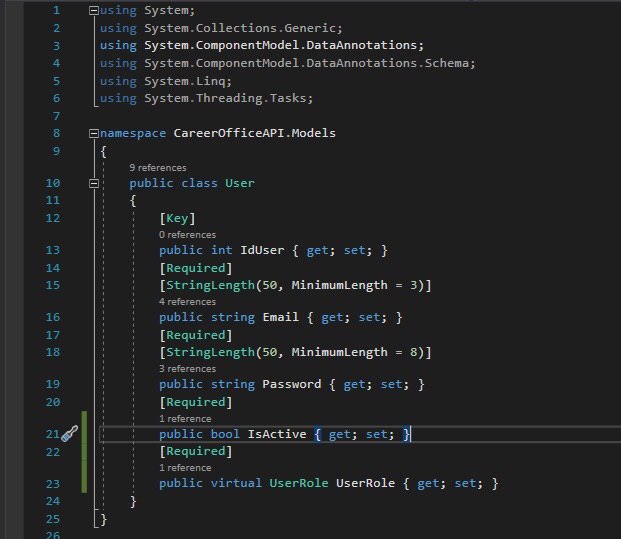Open the '3 references' CodeLens above Password
This screenshot has width=621, height=539.
click(x=187, y=369)
